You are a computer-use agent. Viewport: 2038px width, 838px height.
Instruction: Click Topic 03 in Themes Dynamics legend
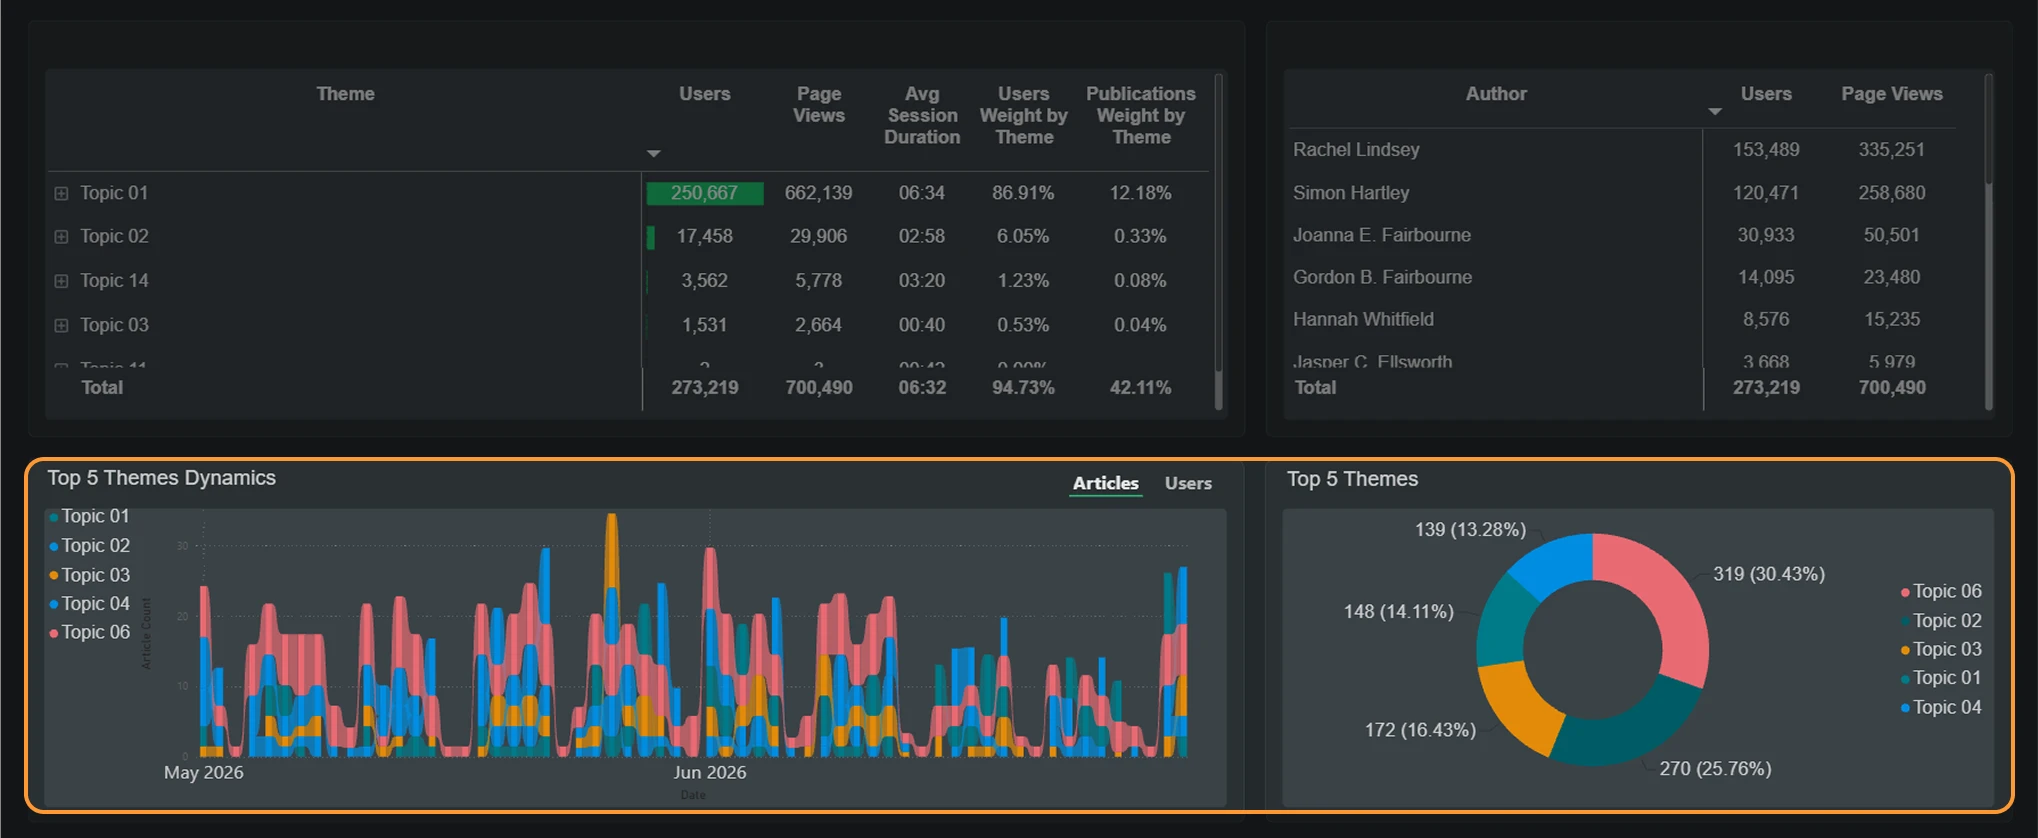point(90,575)
